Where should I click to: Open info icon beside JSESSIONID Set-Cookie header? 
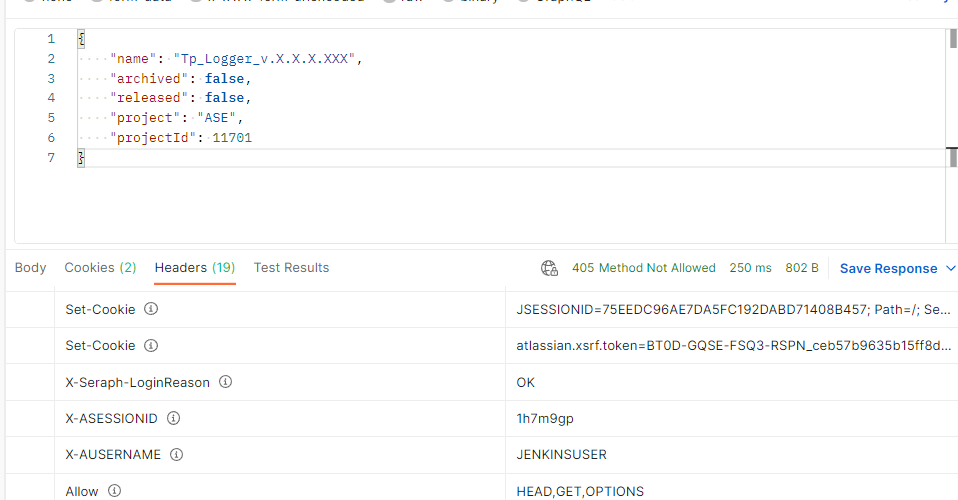tap(151, 309)
